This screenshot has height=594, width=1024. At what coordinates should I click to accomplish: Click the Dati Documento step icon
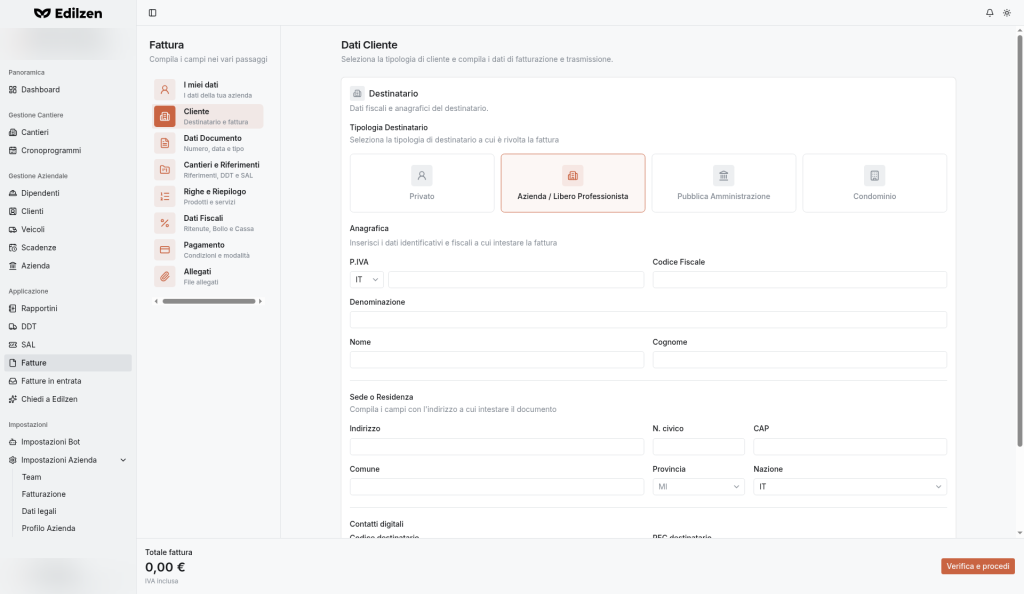point(165,143)
